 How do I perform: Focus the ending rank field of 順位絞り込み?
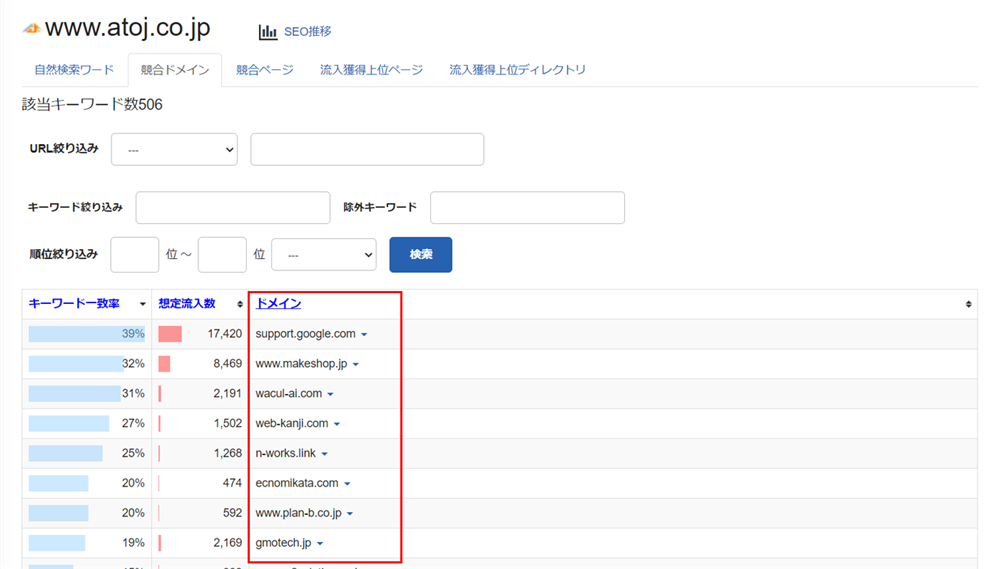point(222,255)
